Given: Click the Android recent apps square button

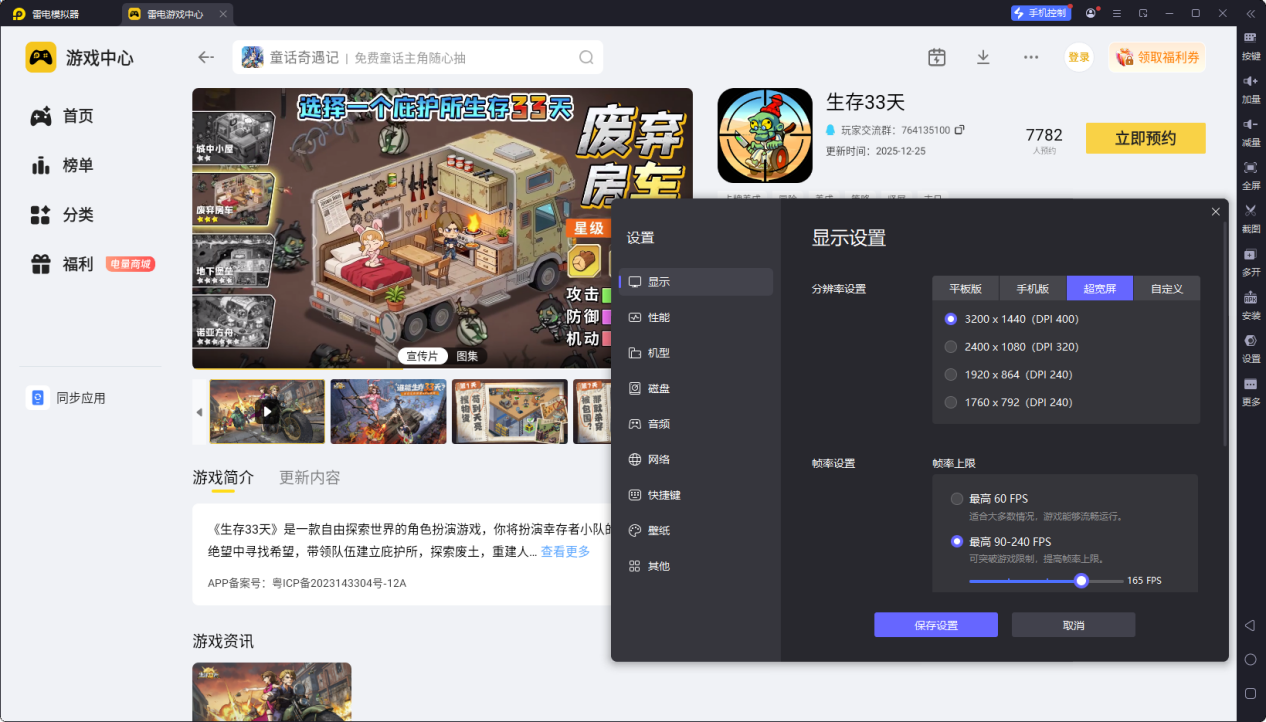Looking at the screenshot, I should pos(1250,693).
